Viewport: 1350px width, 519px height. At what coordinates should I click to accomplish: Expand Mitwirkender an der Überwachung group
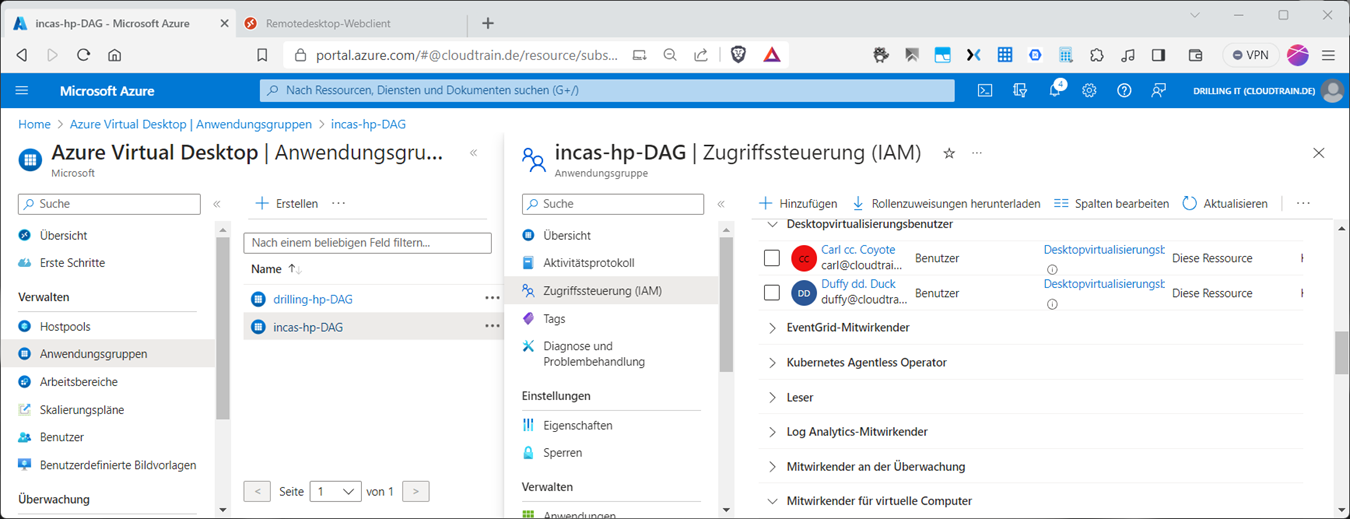(x=772, y=467)
